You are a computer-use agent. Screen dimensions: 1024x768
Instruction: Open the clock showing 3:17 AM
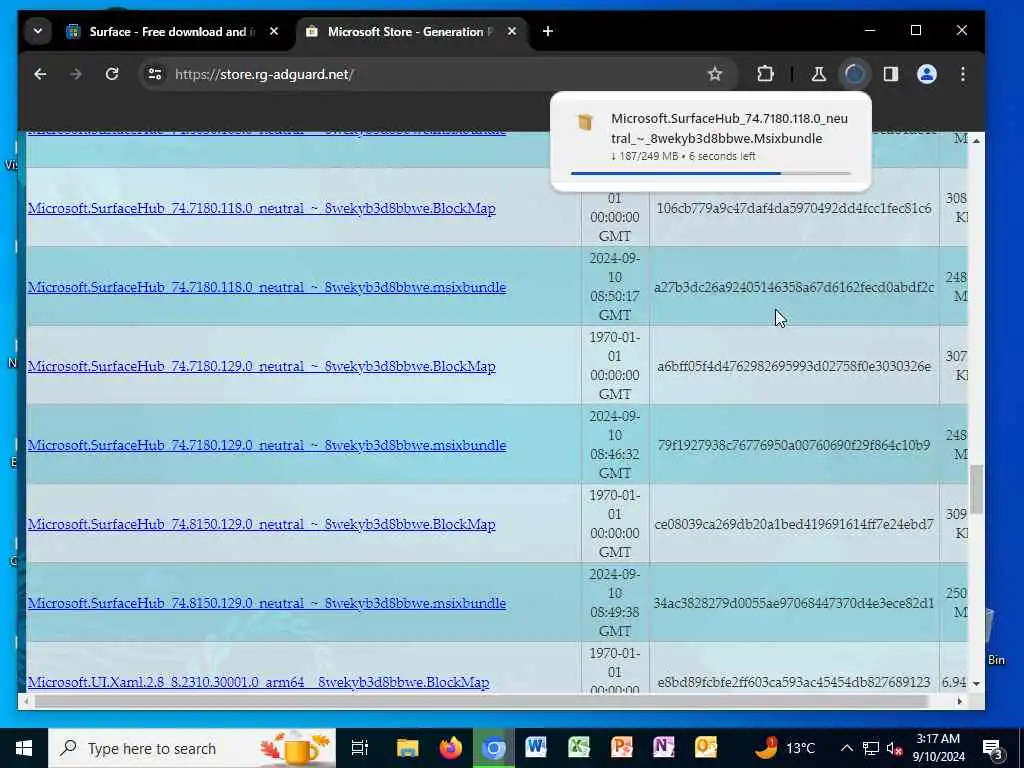[x=938, y=748]
